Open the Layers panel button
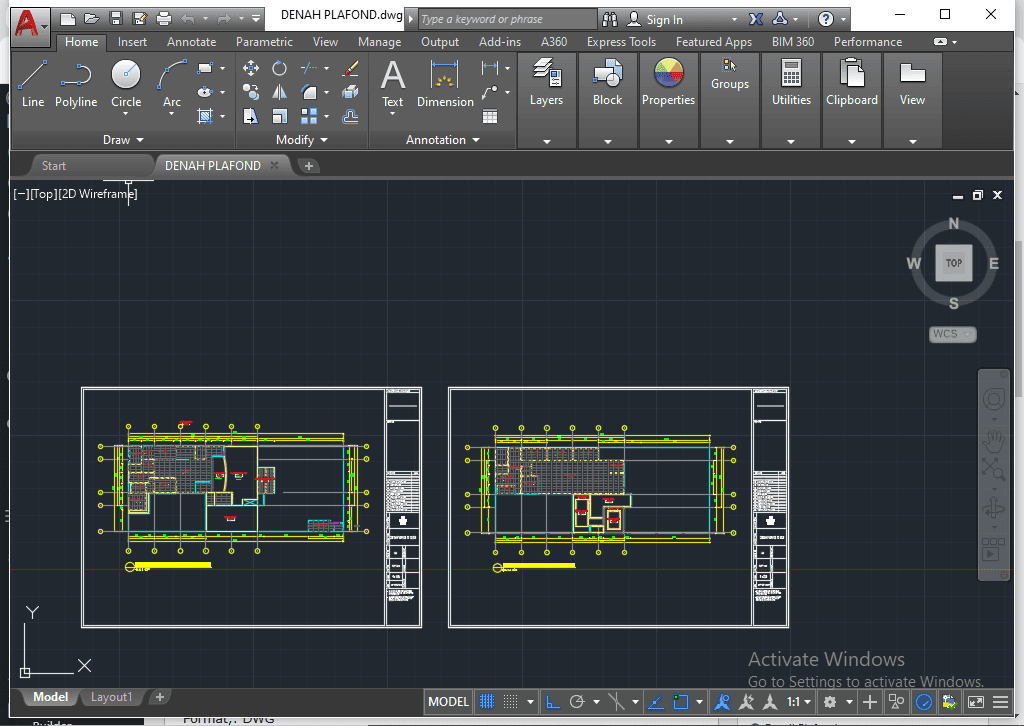 point(546,81)
